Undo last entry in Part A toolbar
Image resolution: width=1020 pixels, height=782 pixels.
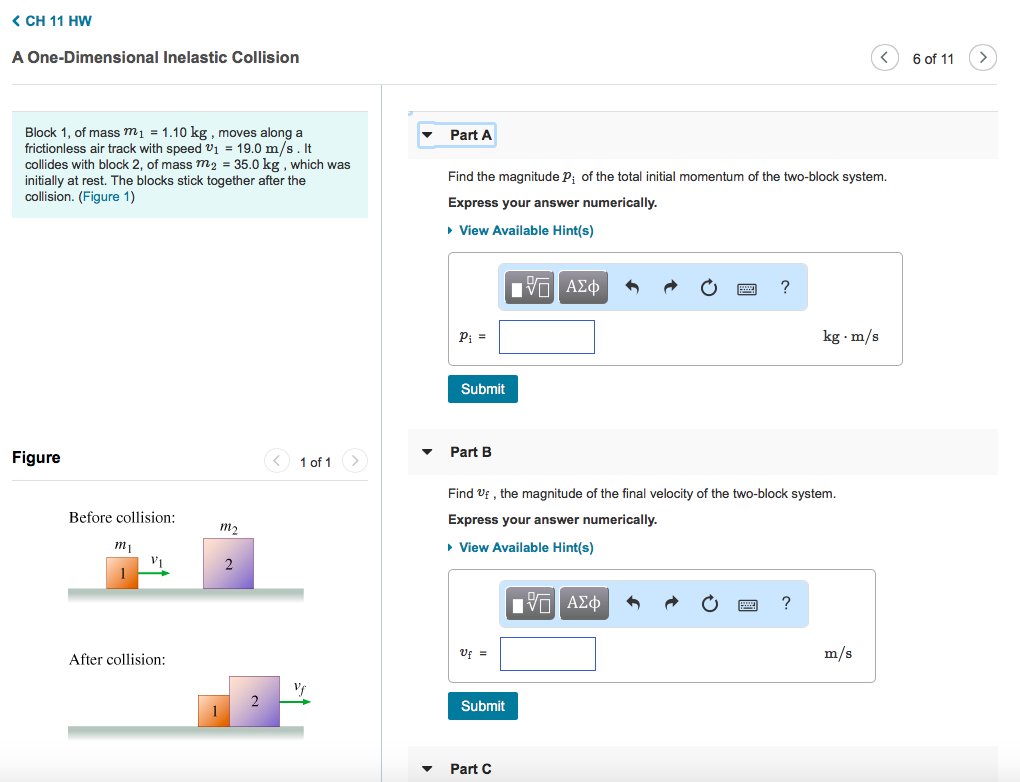tap(632, 288)
